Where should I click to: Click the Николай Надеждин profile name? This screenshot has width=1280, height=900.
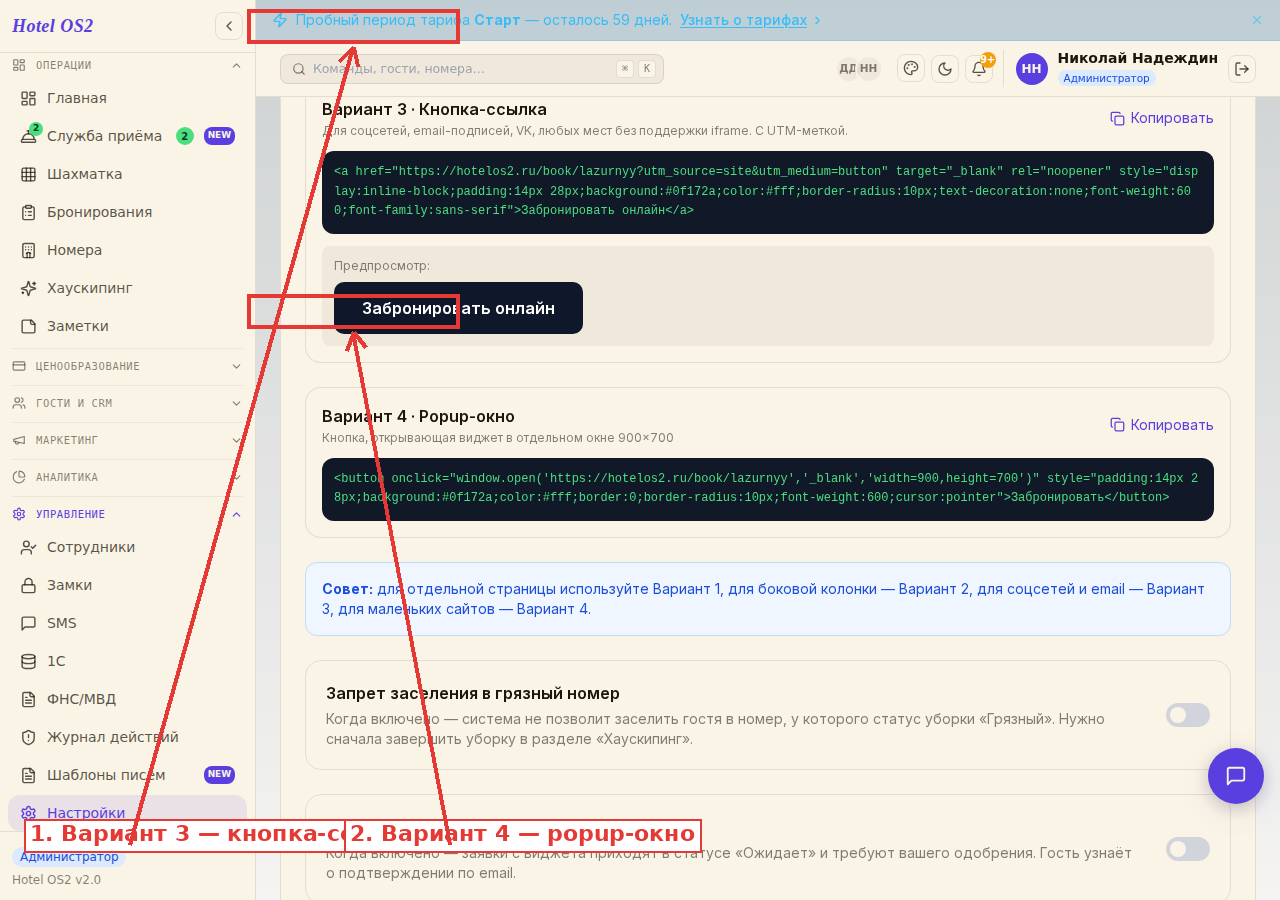(1137, 58)
